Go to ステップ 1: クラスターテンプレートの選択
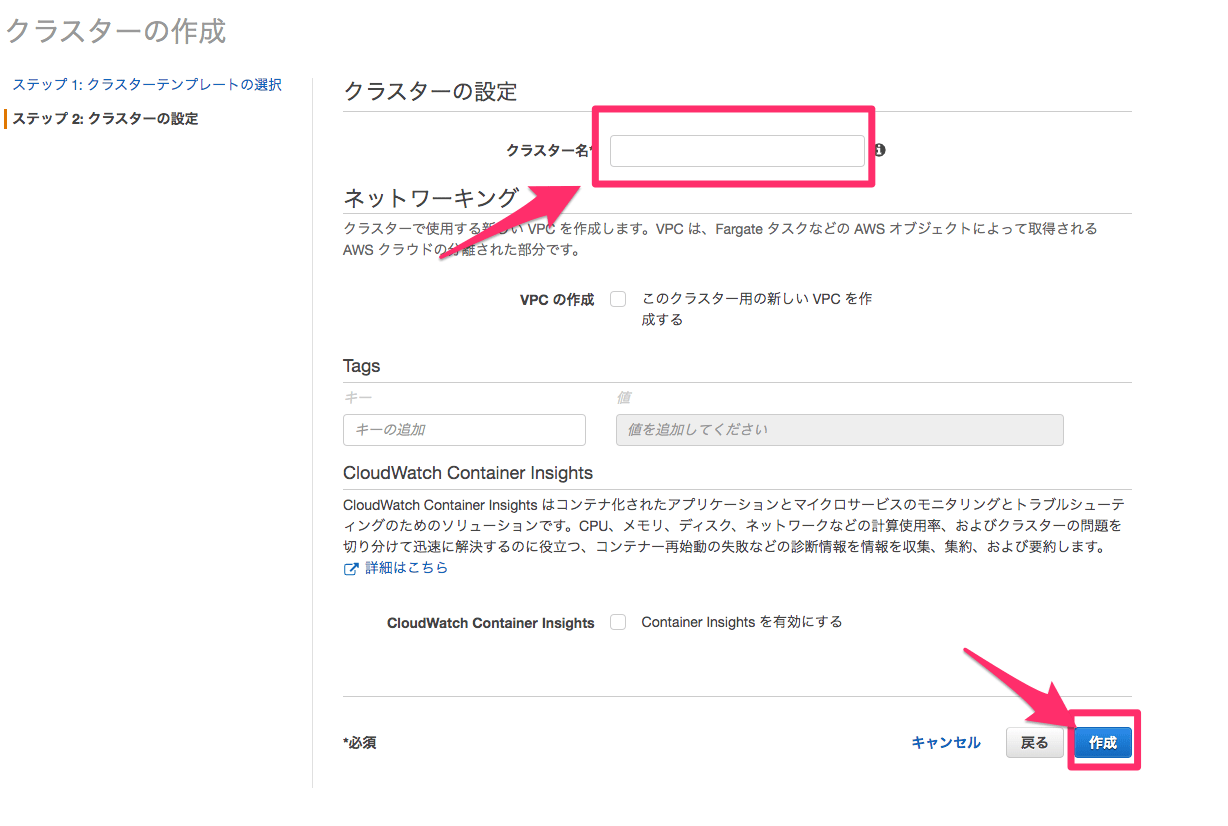The width and height of the screenshot is (1228, 826). click(147, 85)
